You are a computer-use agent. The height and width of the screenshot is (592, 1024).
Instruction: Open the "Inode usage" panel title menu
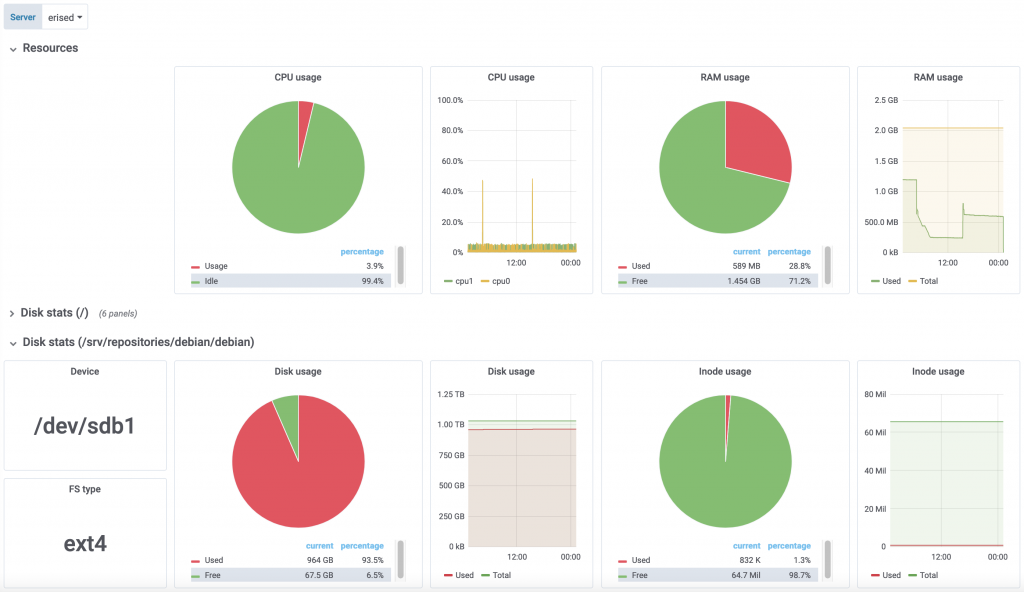click(725, 371)
